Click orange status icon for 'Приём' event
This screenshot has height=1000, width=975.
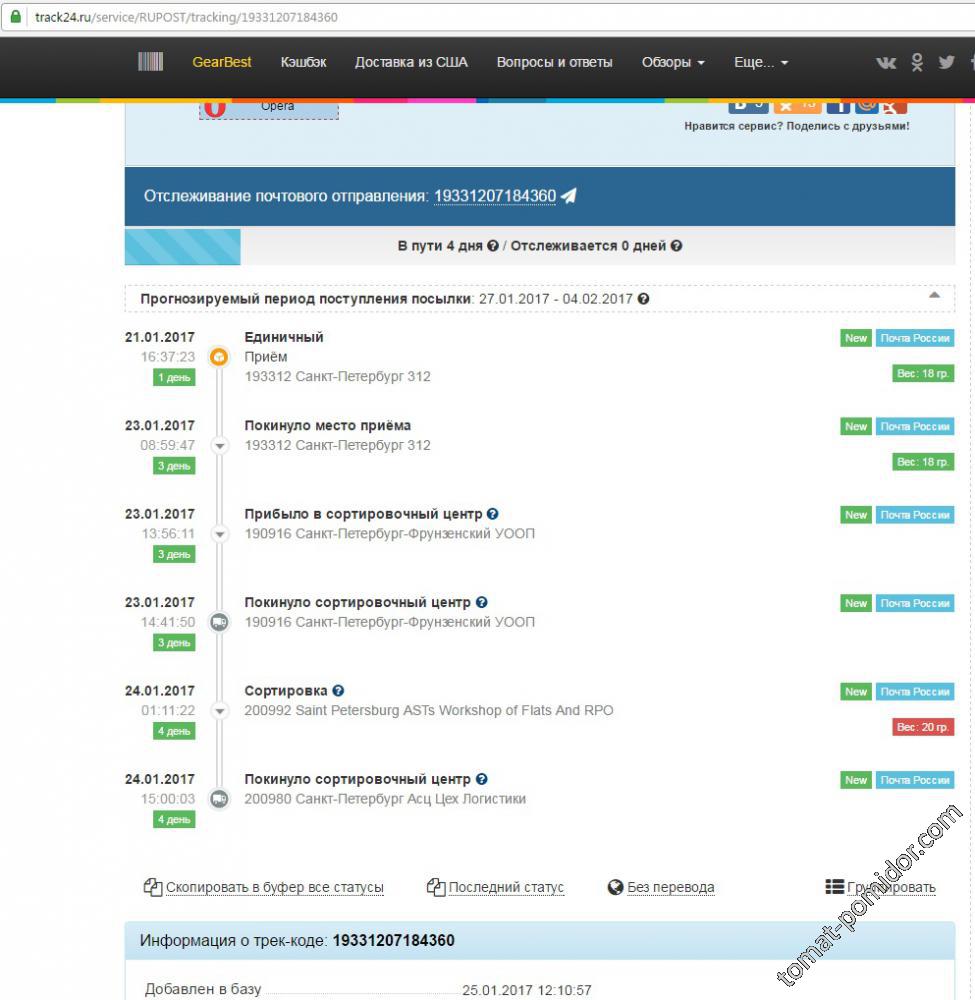pos(219,357)
